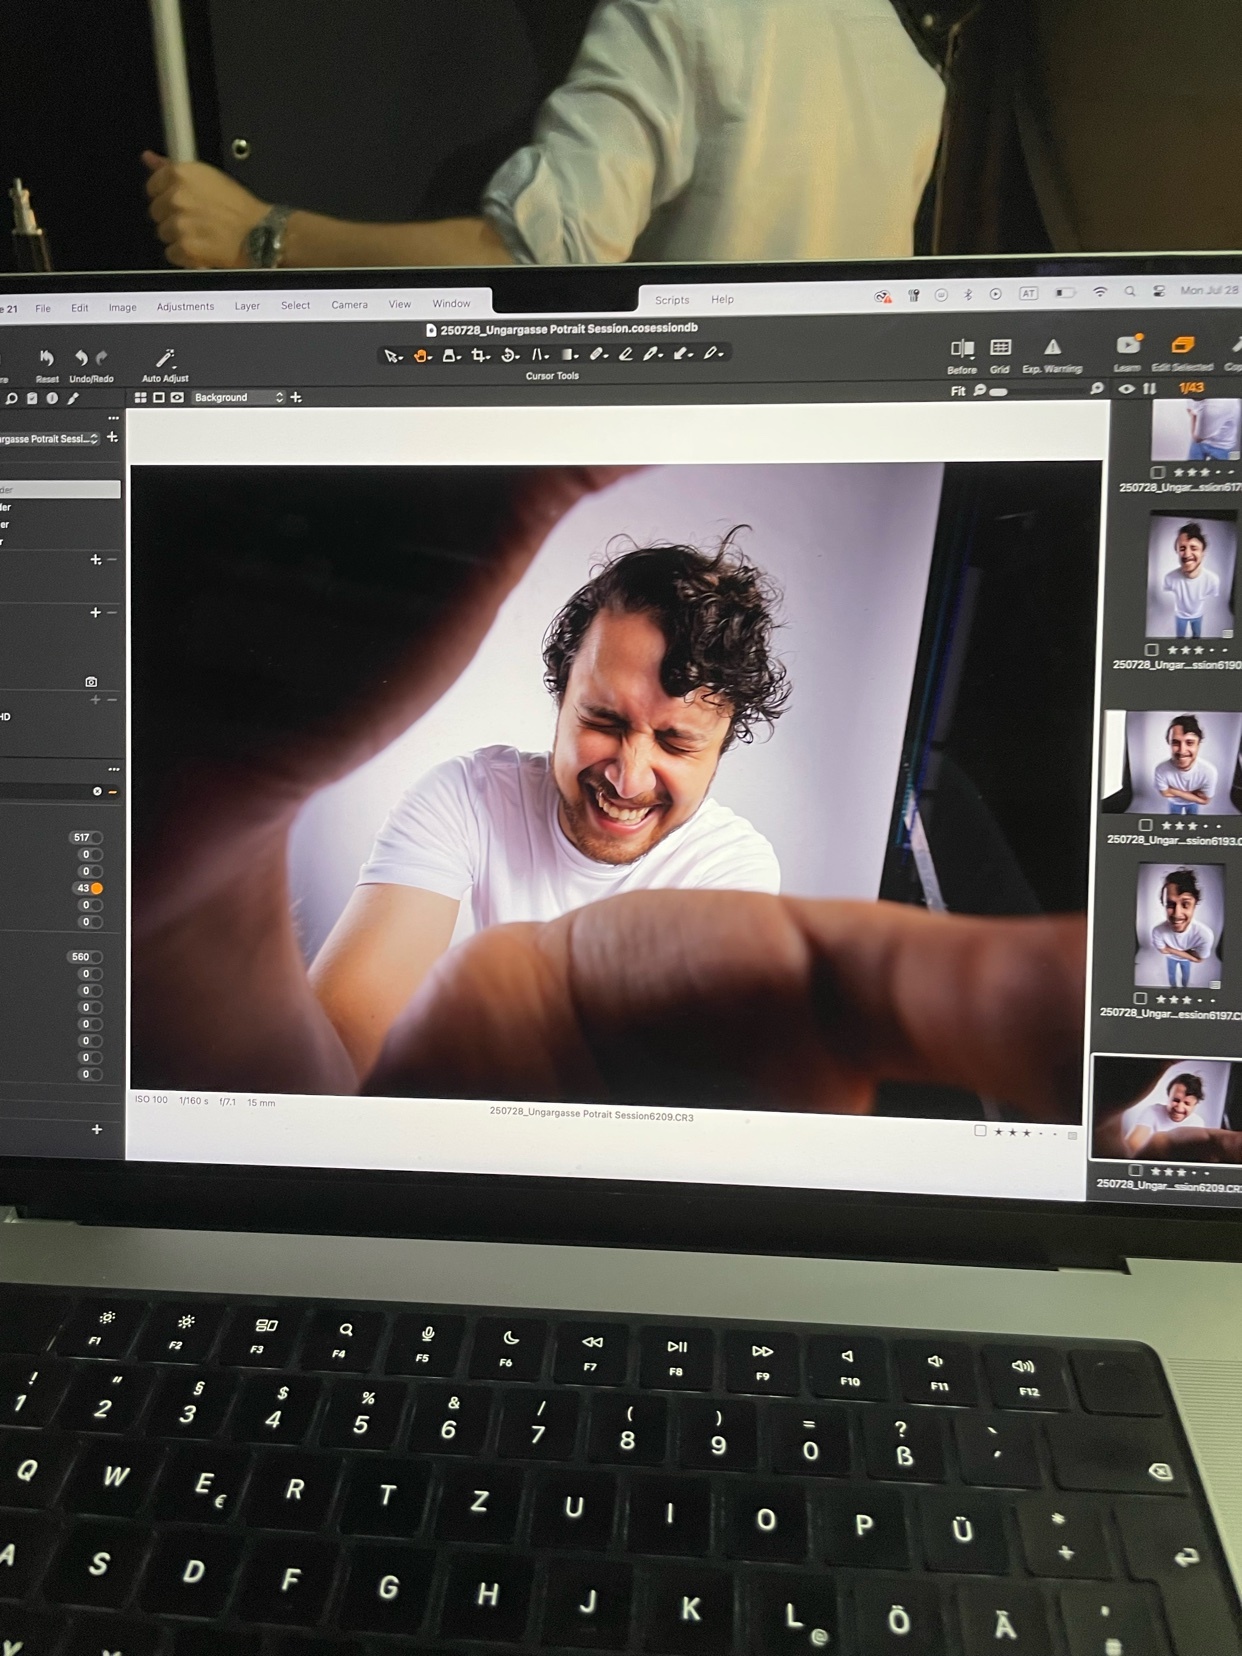The image size is (1242, 1656).
Task: Click the Redo arrow icon
Action: (101, 358)
